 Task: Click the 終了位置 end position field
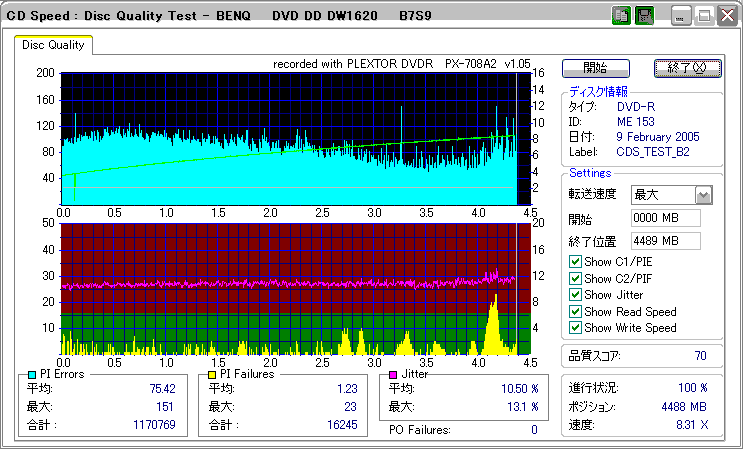tap(665, 241)
